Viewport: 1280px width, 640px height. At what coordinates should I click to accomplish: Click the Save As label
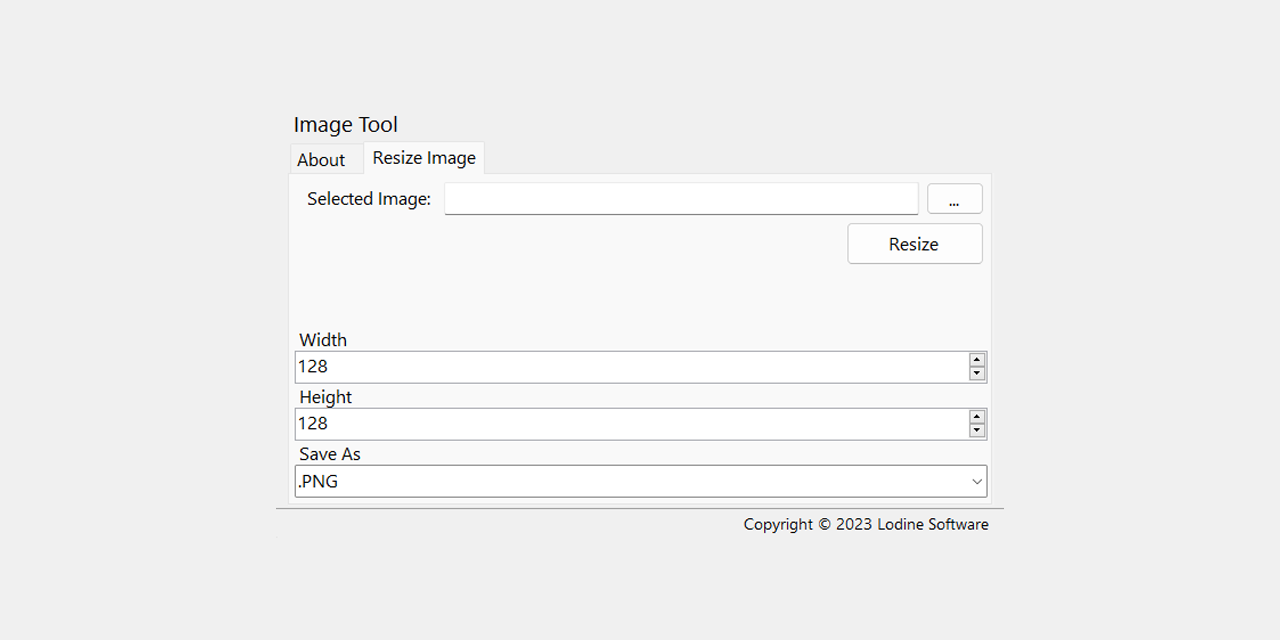[x=330, y=454]
